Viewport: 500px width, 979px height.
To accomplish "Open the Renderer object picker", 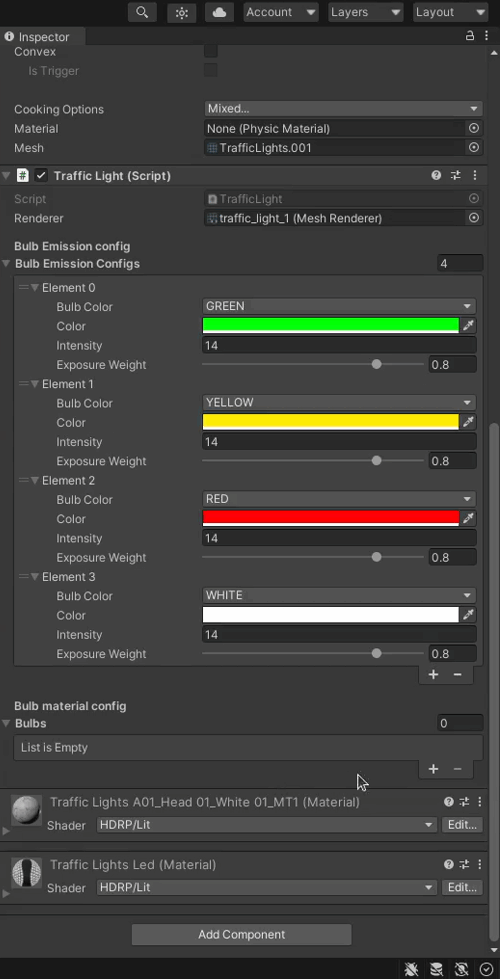I will (x=474, y=218).
